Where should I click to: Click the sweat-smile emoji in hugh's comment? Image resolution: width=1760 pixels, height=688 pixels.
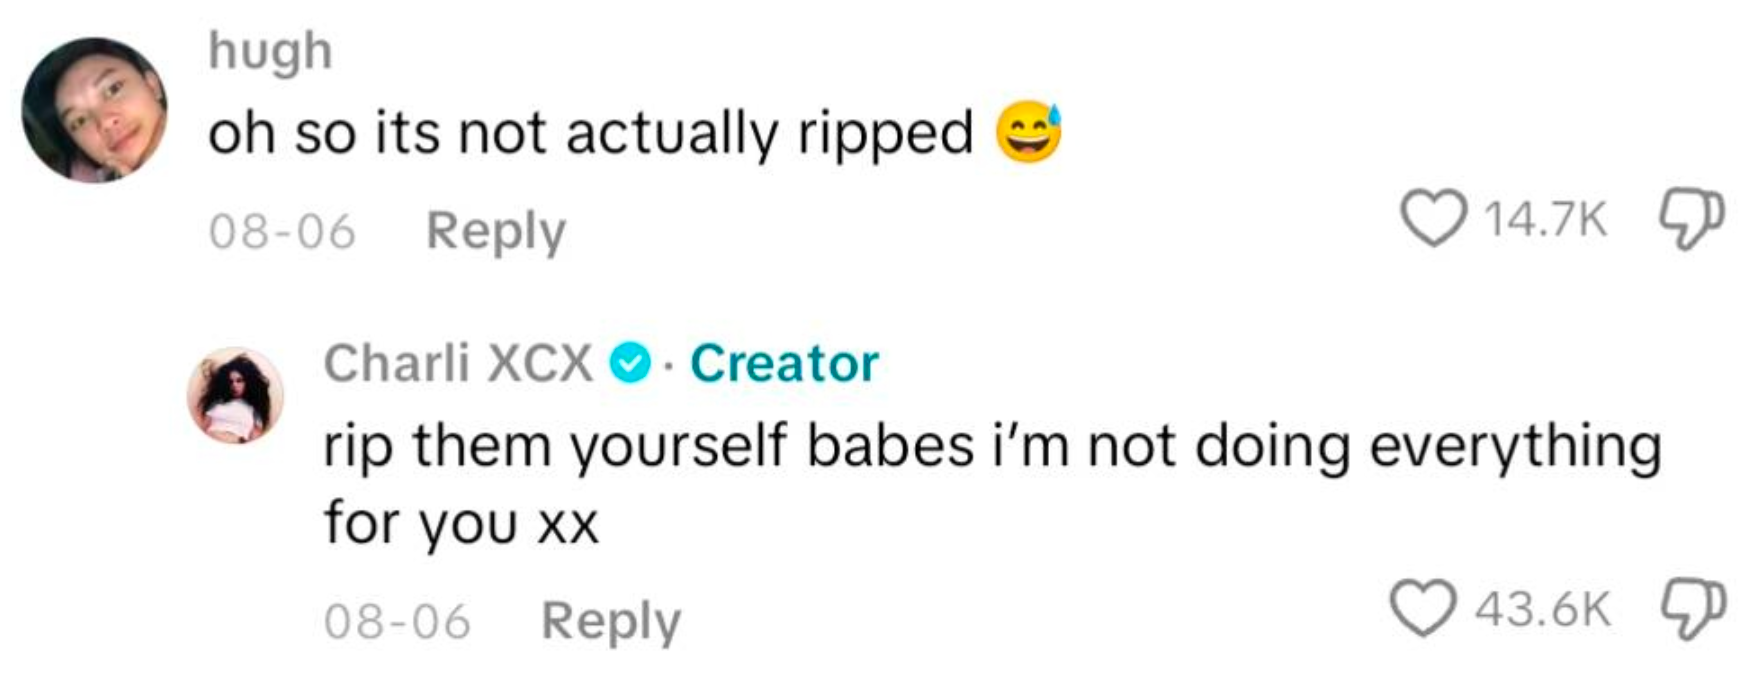1027,133
